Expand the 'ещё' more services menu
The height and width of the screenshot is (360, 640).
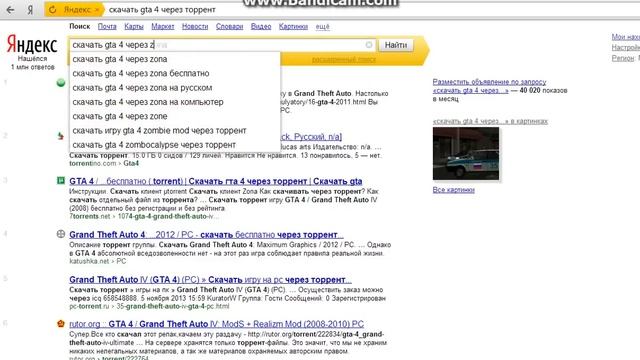point(322,27)
